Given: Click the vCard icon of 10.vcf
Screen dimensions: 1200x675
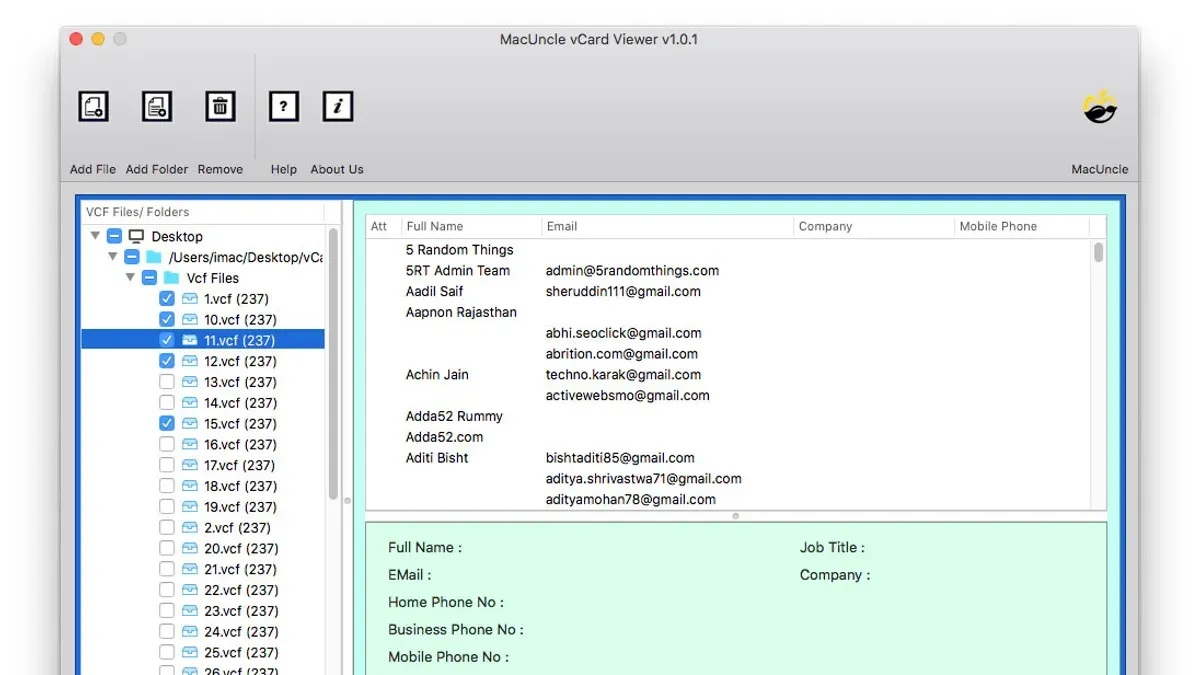Looking at the screenshot, I should [x=190, y=320].
